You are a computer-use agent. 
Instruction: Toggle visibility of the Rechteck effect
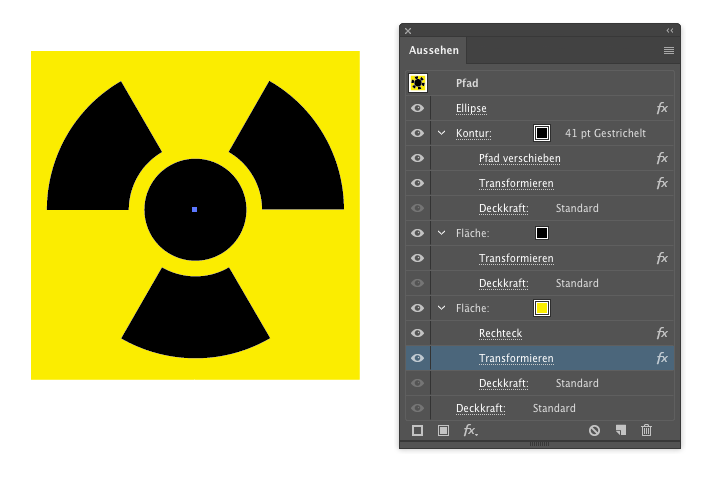pos(417,333)
